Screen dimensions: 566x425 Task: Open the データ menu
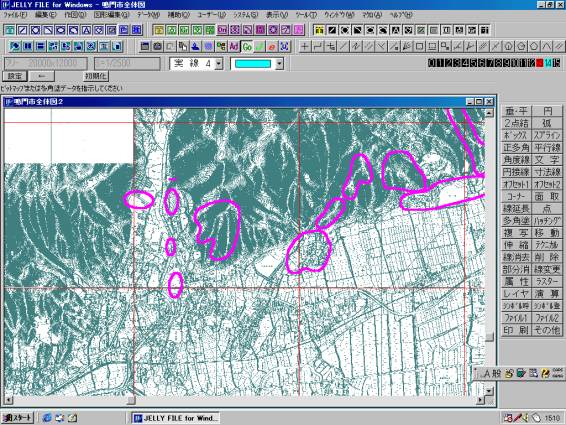coord(148,15)
